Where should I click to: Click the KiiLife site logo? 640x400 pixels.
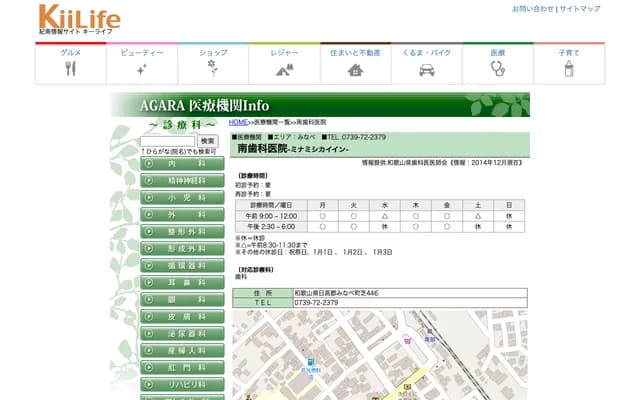click(x=80, y=19)
